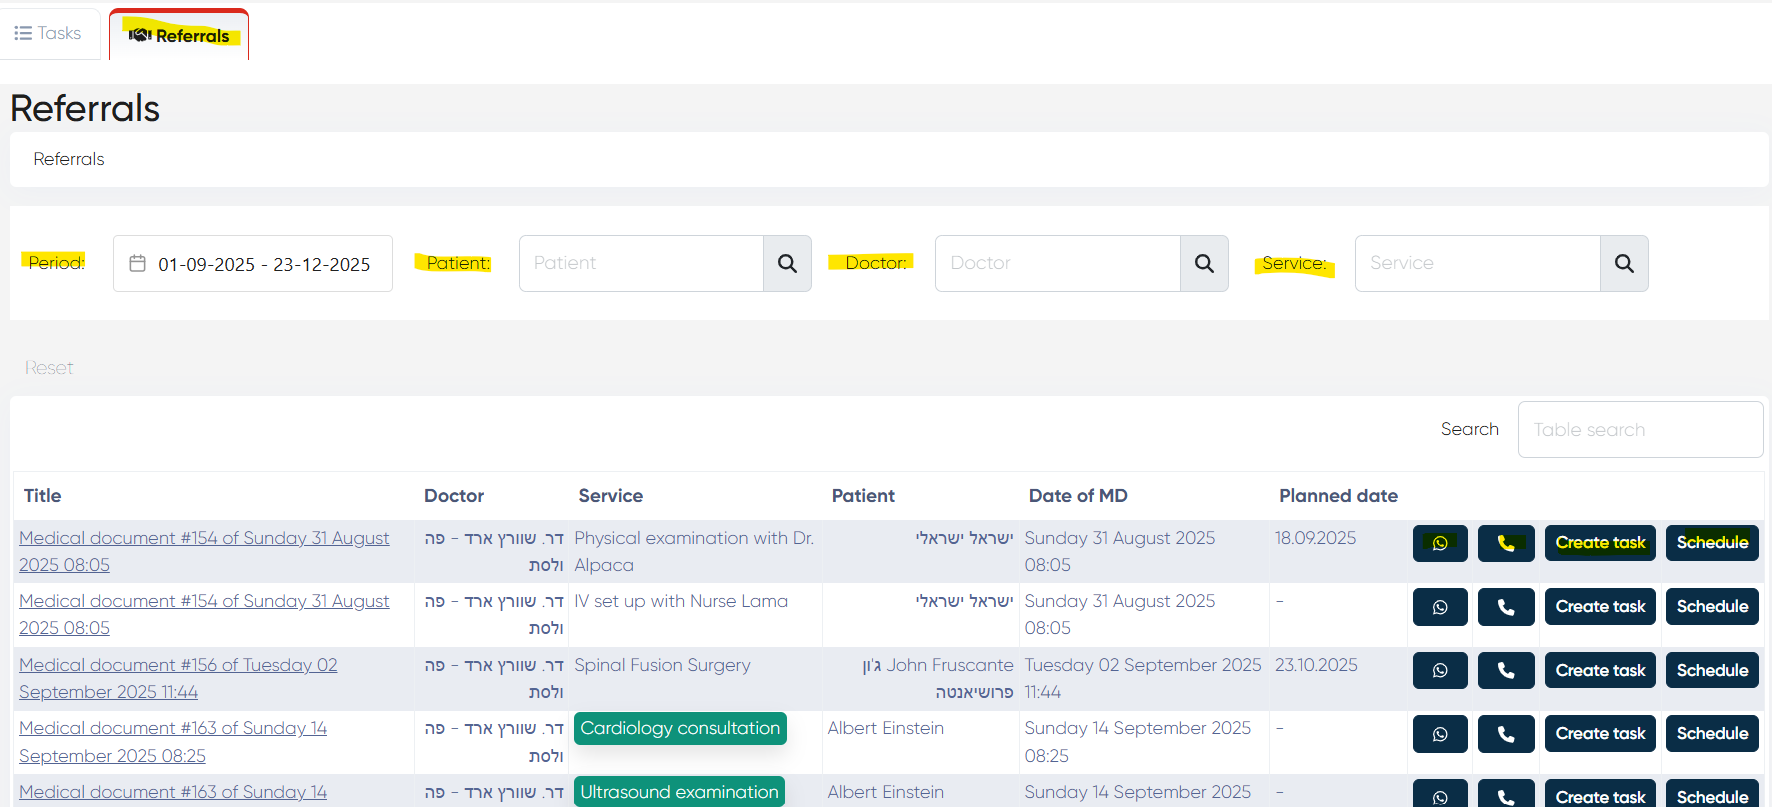1772x807 pixels.
Task: Click into the Patient filter field
Action: (x=641, y=264)
